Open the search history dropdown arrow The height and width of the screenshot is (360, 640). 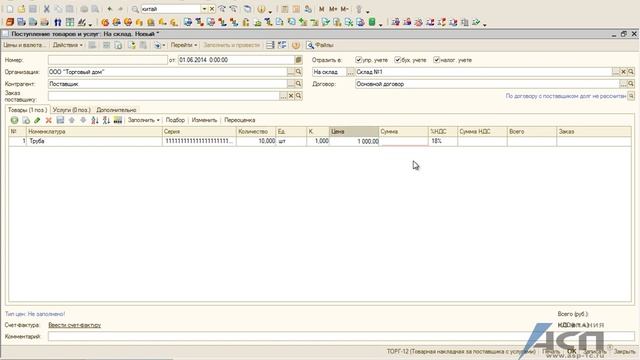point(204,9)
